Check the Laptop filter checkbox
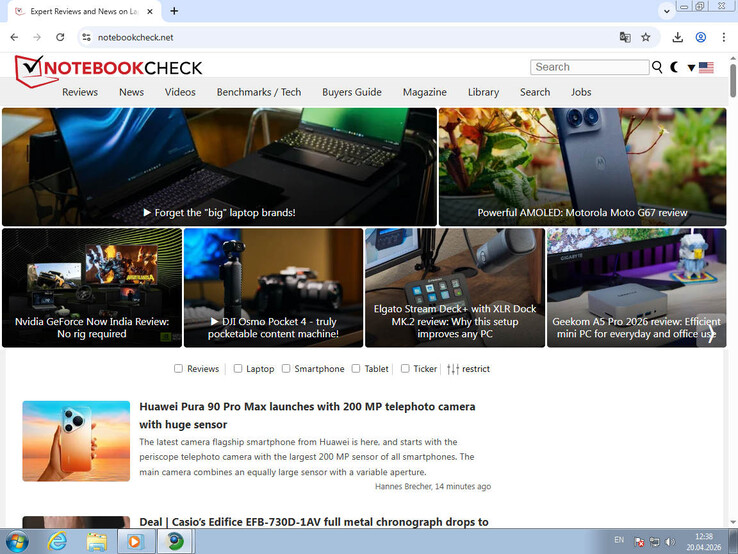 [x=238, y=369]
